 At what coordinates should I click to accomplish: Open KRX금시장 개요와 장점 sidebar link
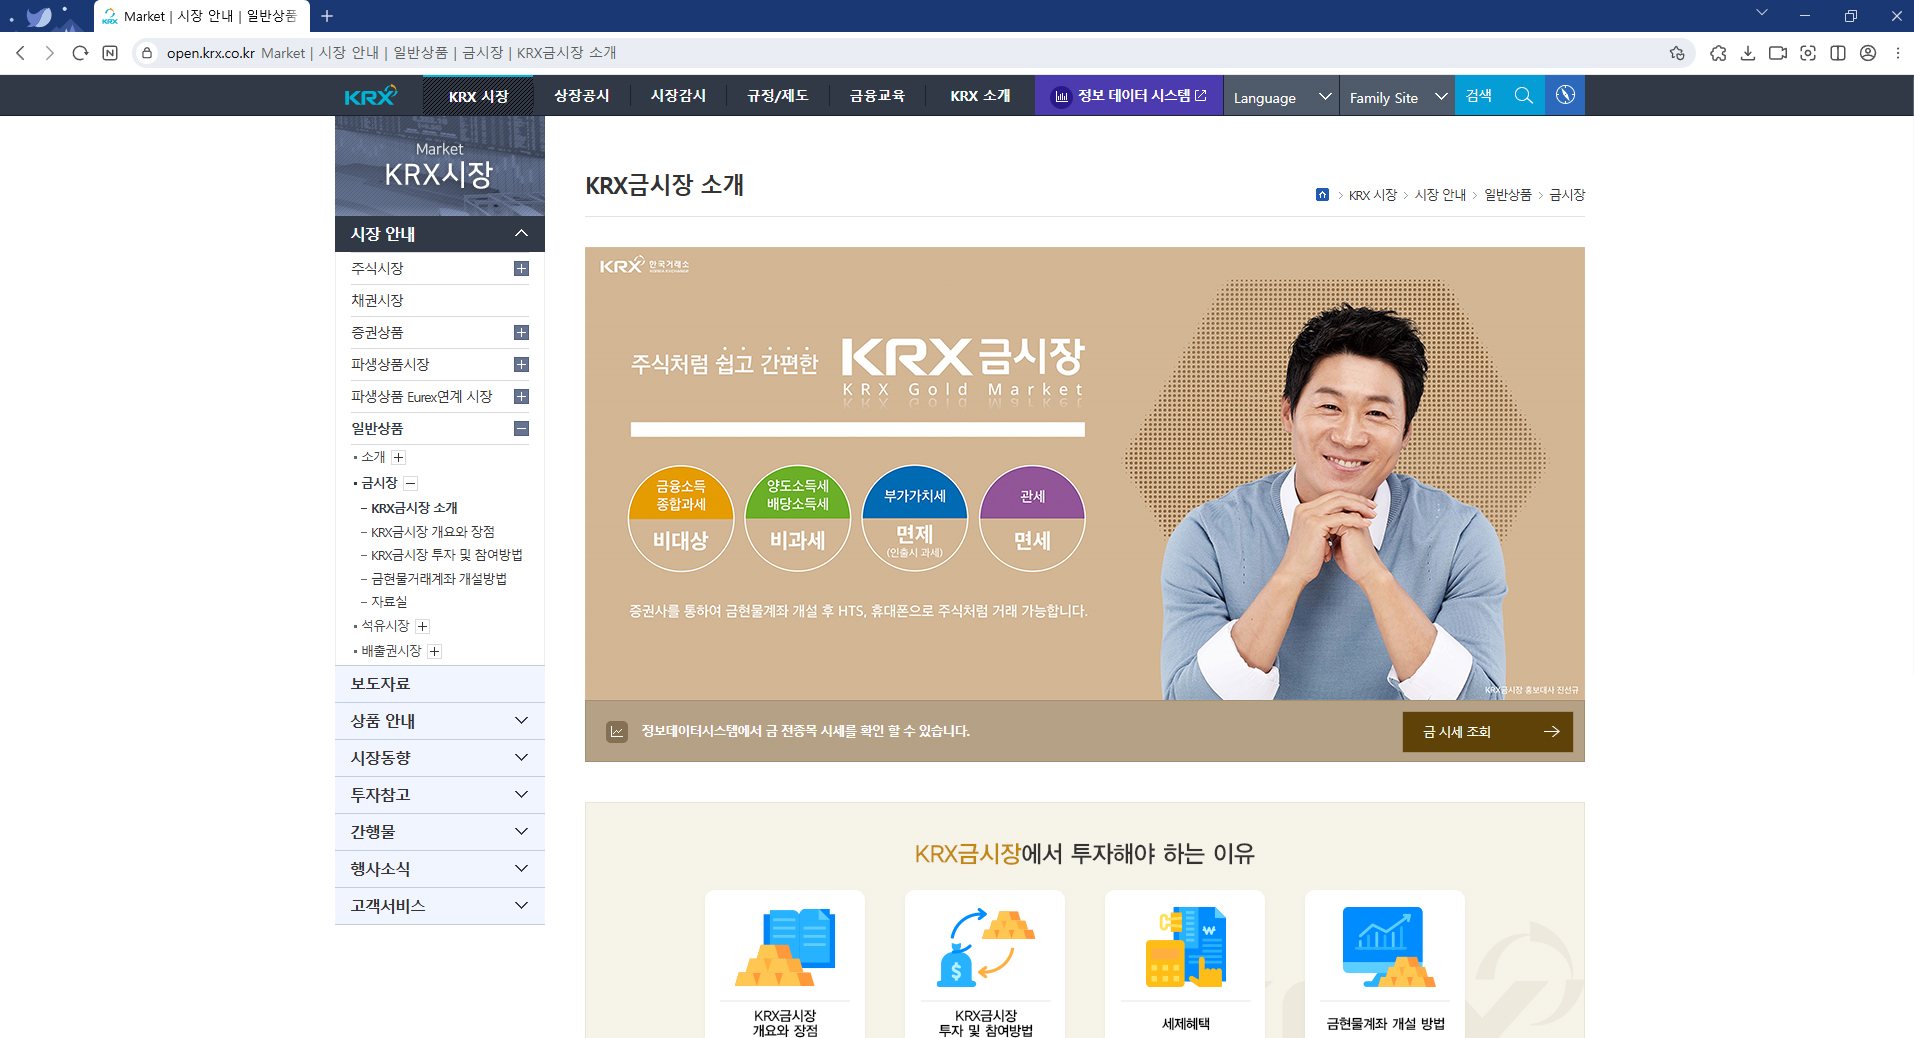(x=433, y=532)
